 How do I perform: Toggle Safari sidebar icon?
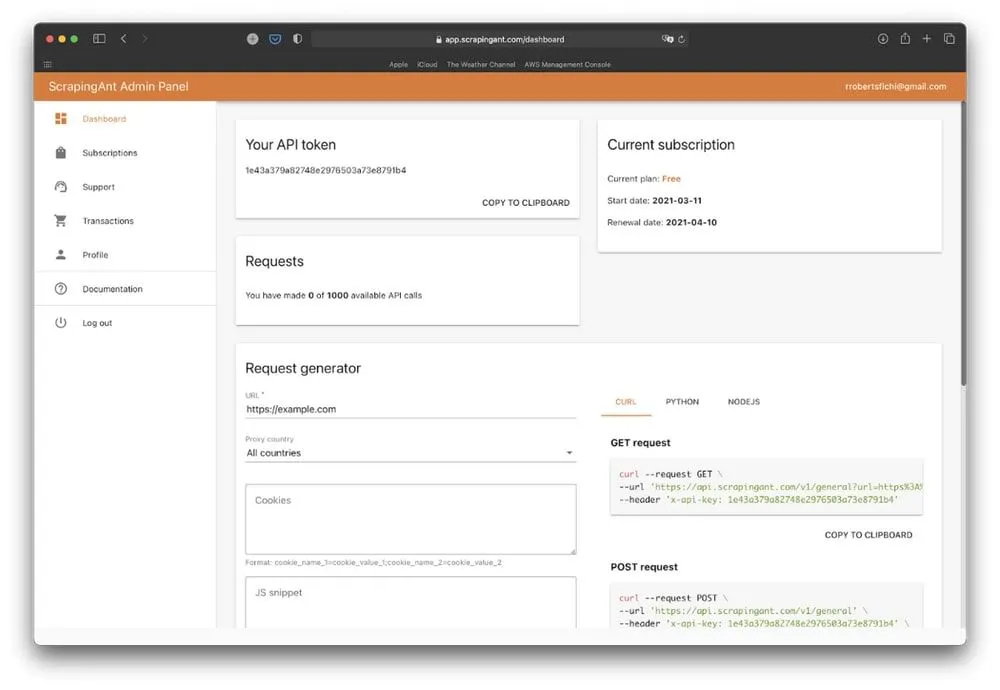point(99,39)
